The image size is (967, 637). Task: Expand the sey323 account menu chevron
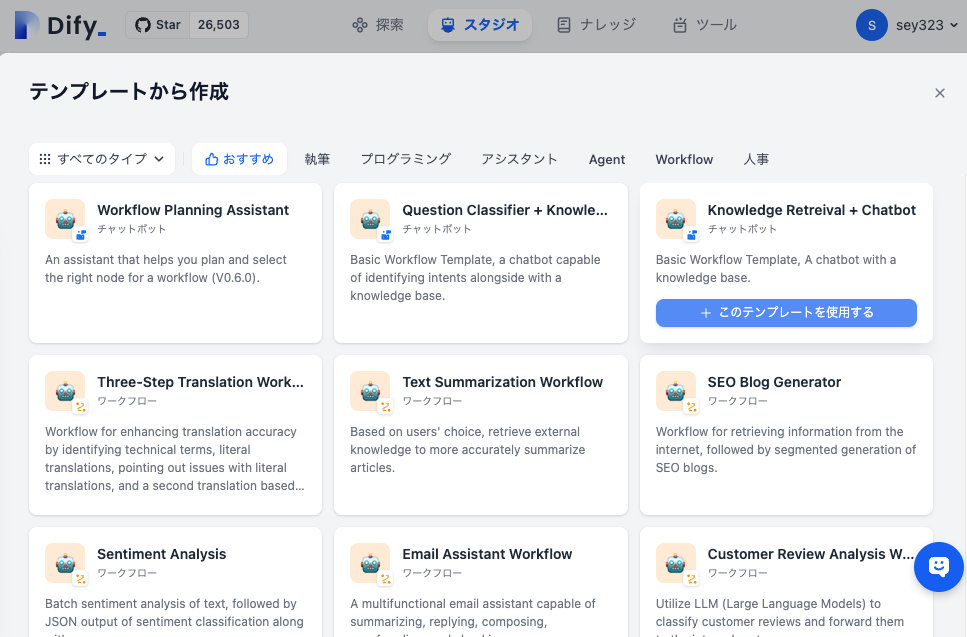pyautogui.click(x=954, y=25)
